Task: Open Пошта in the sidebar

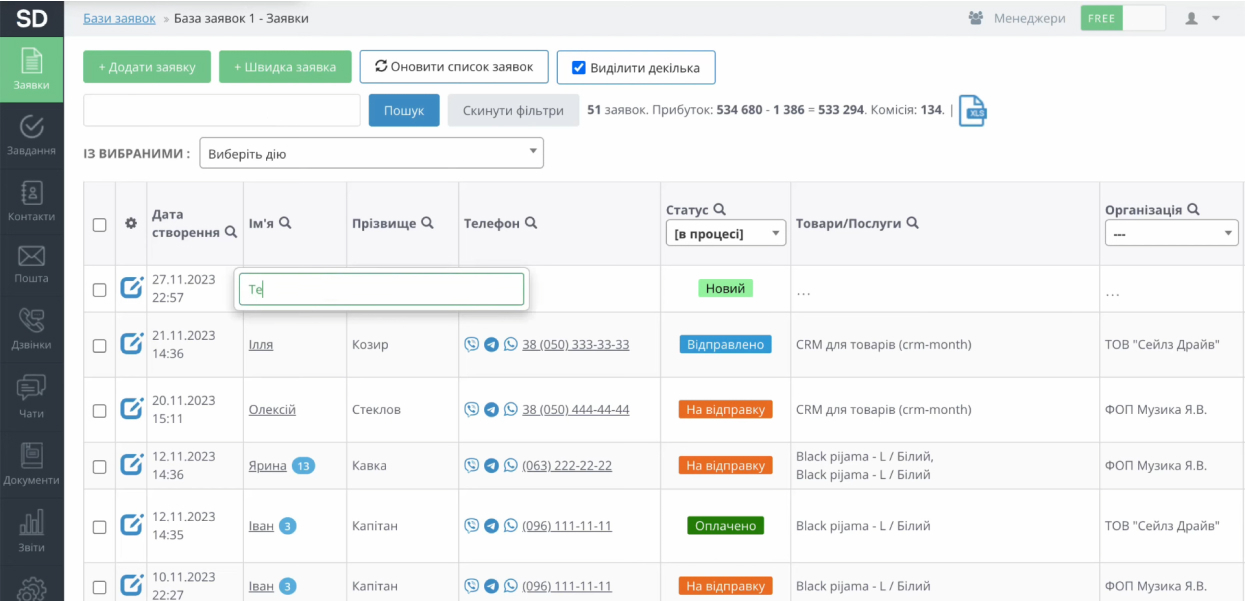Action: pos(32,263)
